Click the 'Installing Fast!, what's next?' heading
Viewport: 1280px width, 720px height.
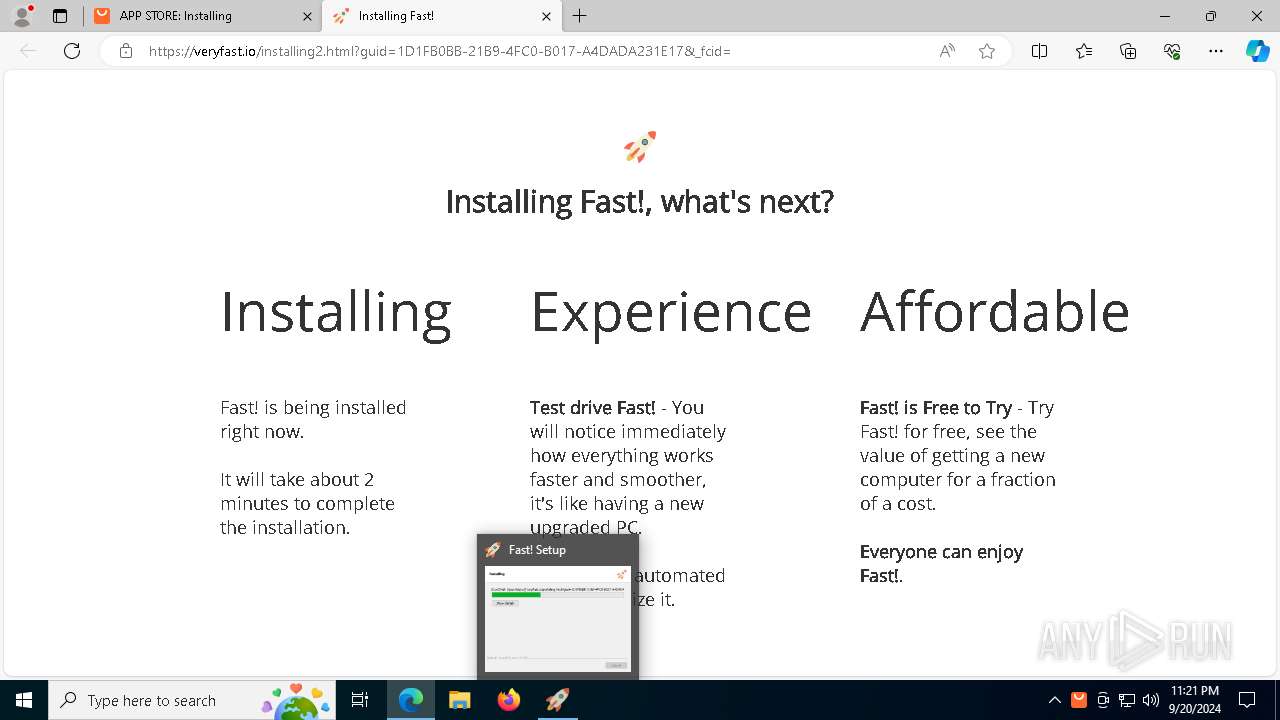(x=640, y=203)
